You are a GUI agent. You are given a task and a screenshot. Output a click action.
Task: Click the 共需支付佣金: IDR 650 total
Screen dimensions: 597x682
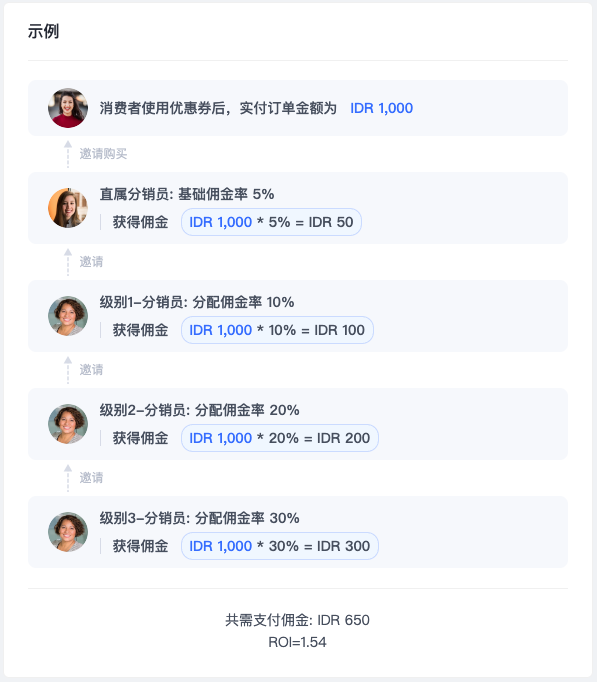[297, 620]
